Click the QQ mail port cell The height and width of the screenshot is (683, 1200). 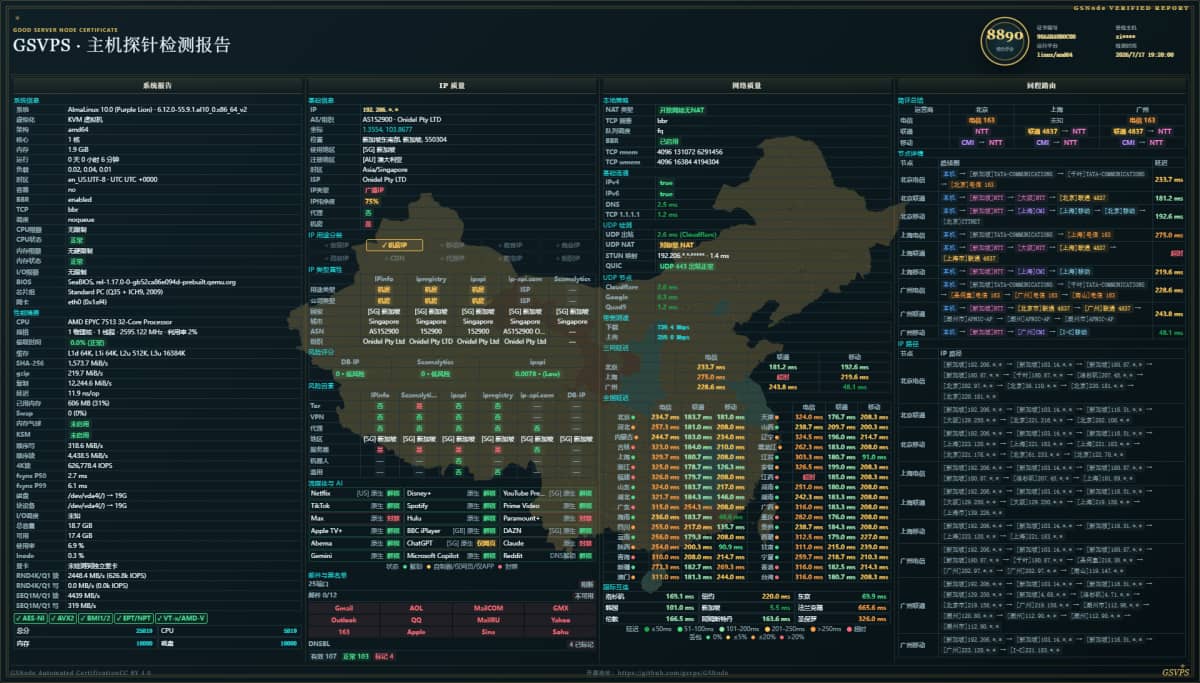[x=416, y=620]
